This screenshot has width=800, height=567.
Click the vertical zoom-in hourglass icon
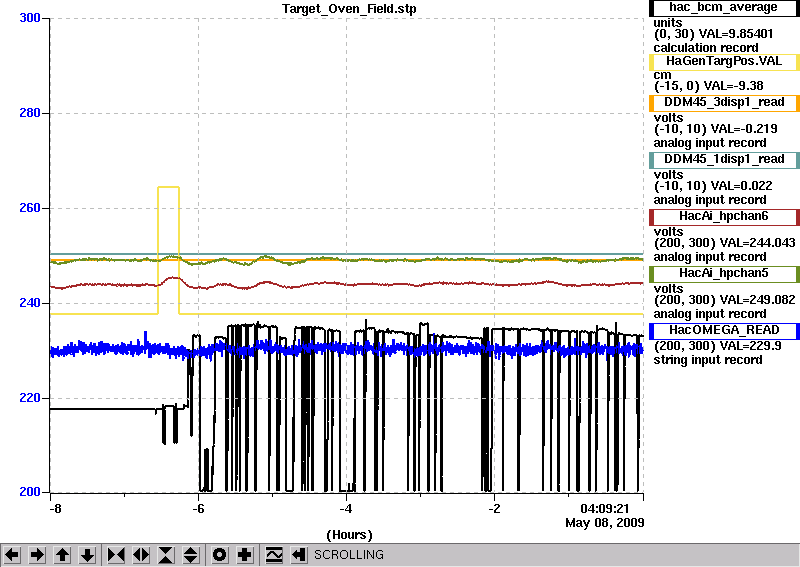(166, 555)
